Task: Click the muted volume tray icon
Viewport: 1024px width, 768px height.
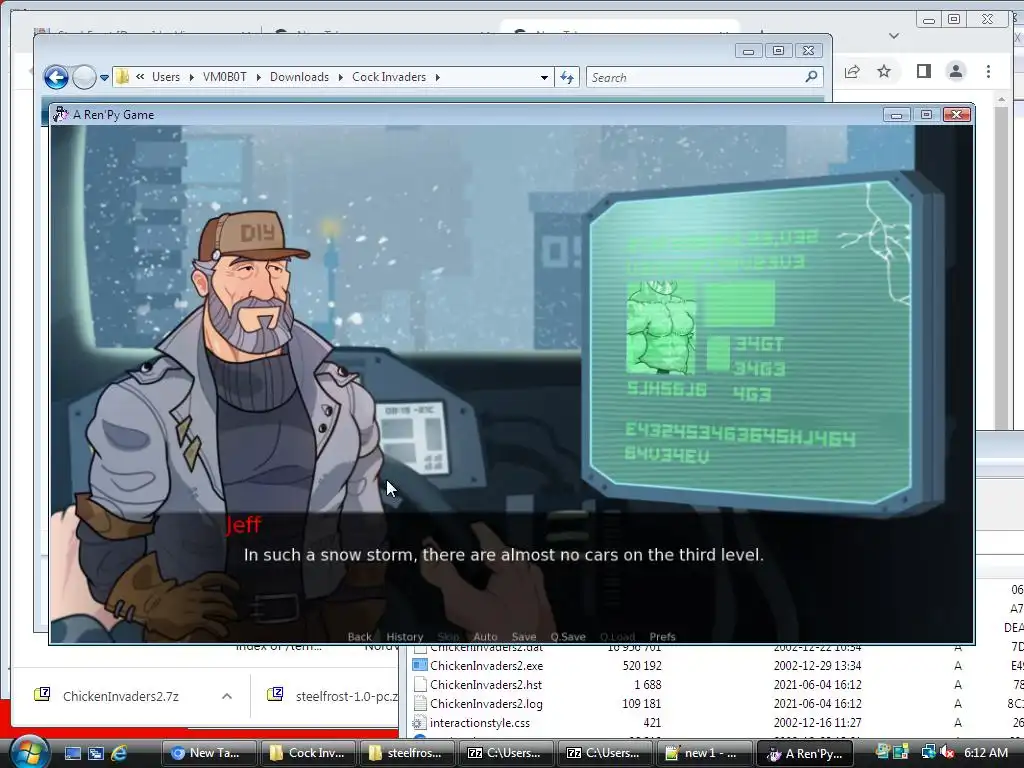Action: (946, 753)
